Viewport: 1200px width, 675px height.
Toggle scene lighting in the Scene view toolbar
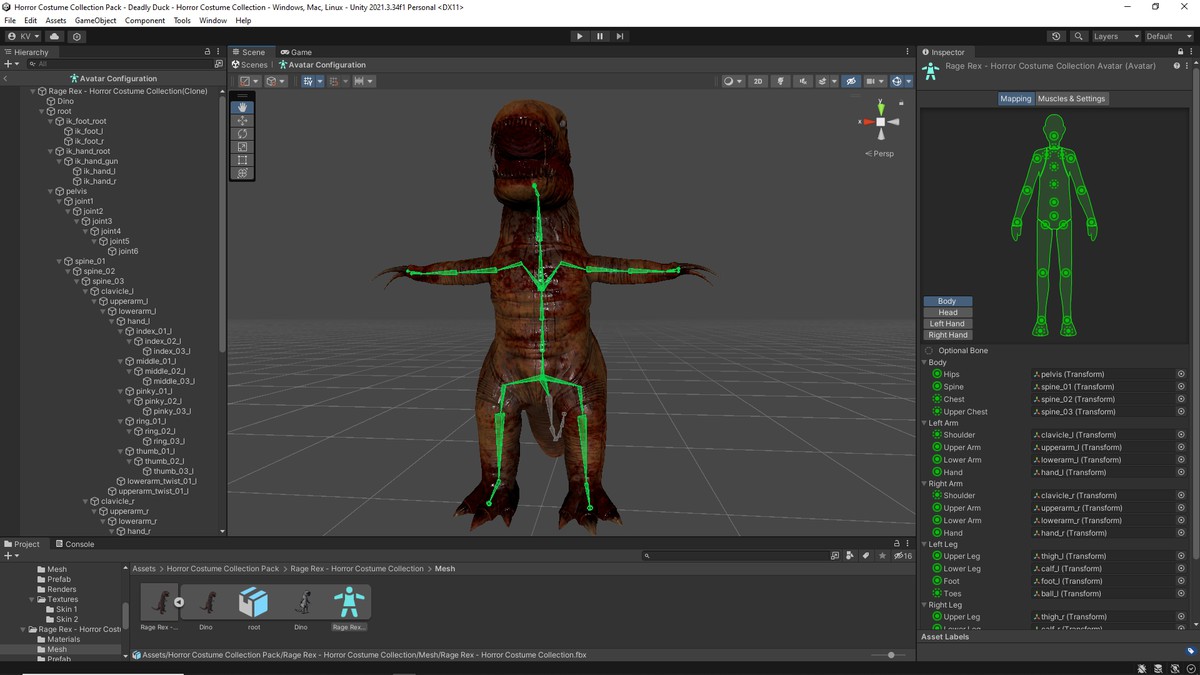point(781,81)
